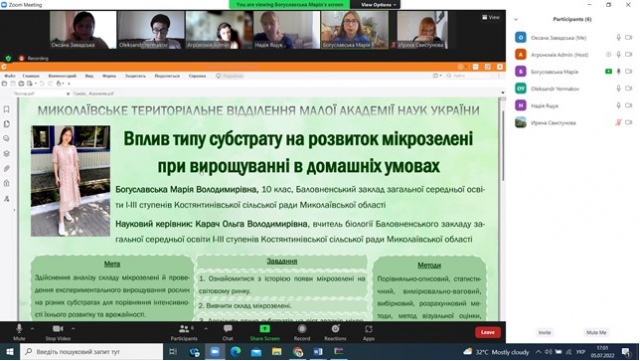The image size is (640, 361).
Task: Click Богуславська Марія participant row name
Action: pyautogui.click(x=555, y=71)
